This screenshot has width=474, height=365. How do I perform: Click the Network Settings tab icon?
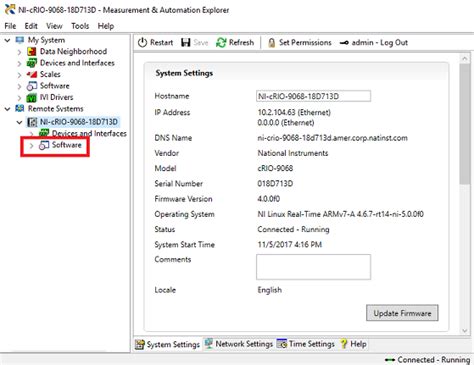[209, 343]
